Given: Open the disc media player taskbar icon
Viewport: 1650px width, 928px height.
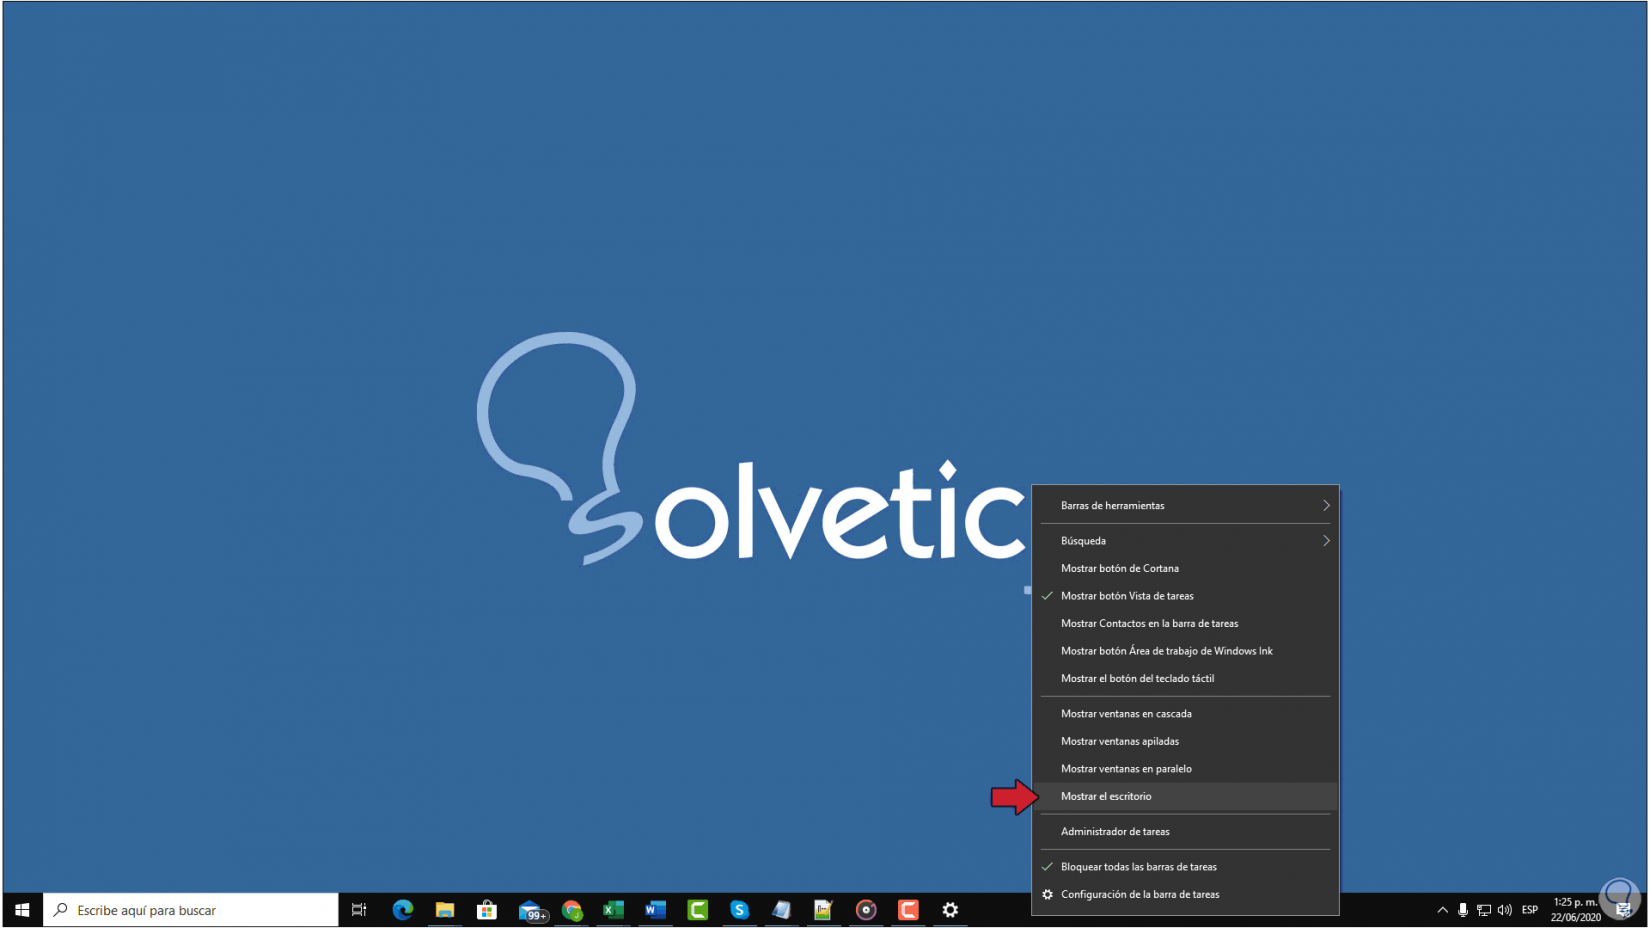Looking at the screenshot, I should (x=866, y=910).
